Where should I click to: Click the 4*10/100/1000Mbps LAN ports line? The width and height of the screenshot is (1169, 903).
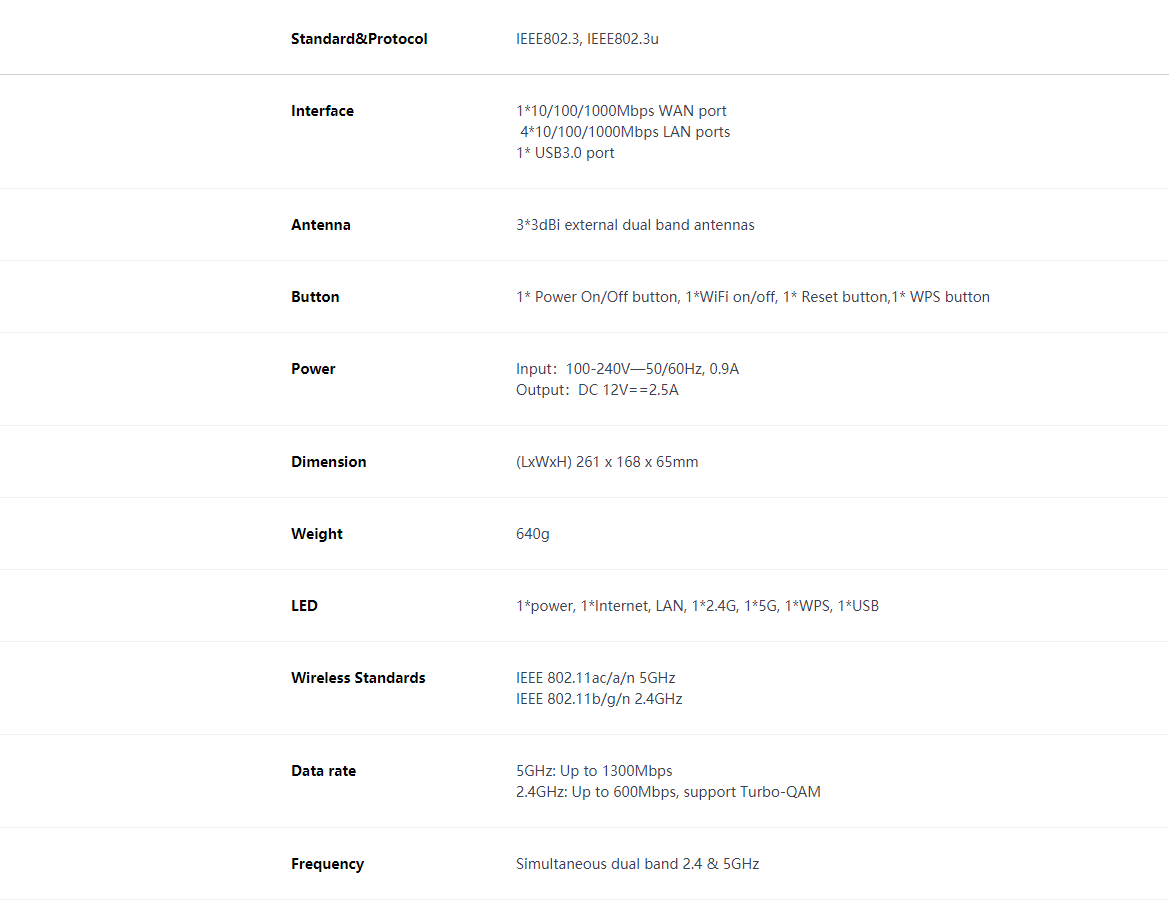point(625,132)
